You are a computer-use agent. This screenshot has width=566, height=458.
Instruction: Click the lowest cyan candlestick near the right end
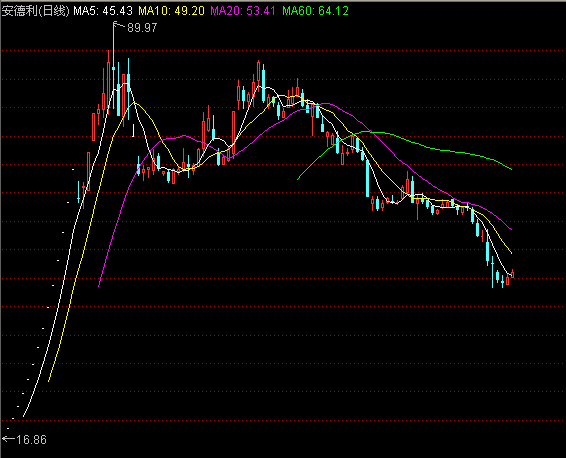pyautogui.click(x=492, y=272)
